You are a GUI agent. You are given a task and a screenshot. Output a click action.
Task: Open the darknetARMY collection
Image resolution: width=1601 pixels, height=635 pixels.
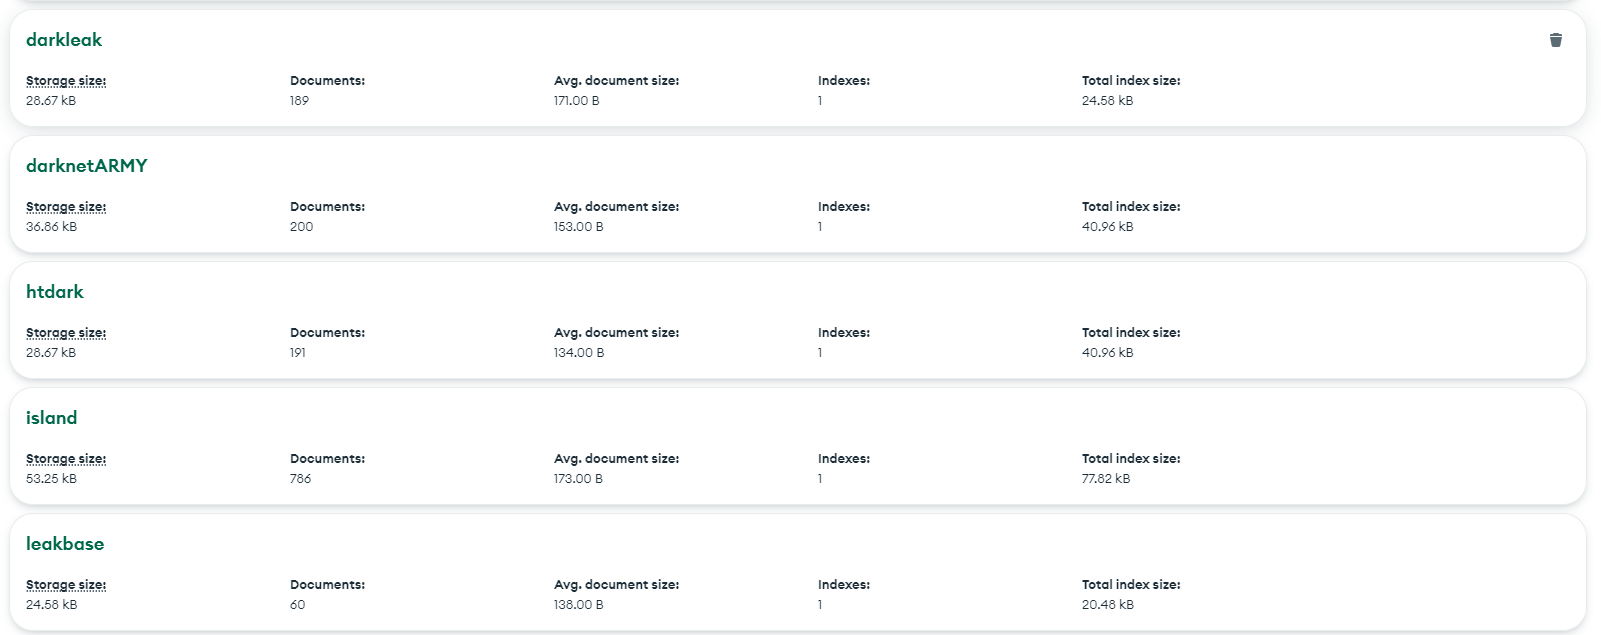87,166
